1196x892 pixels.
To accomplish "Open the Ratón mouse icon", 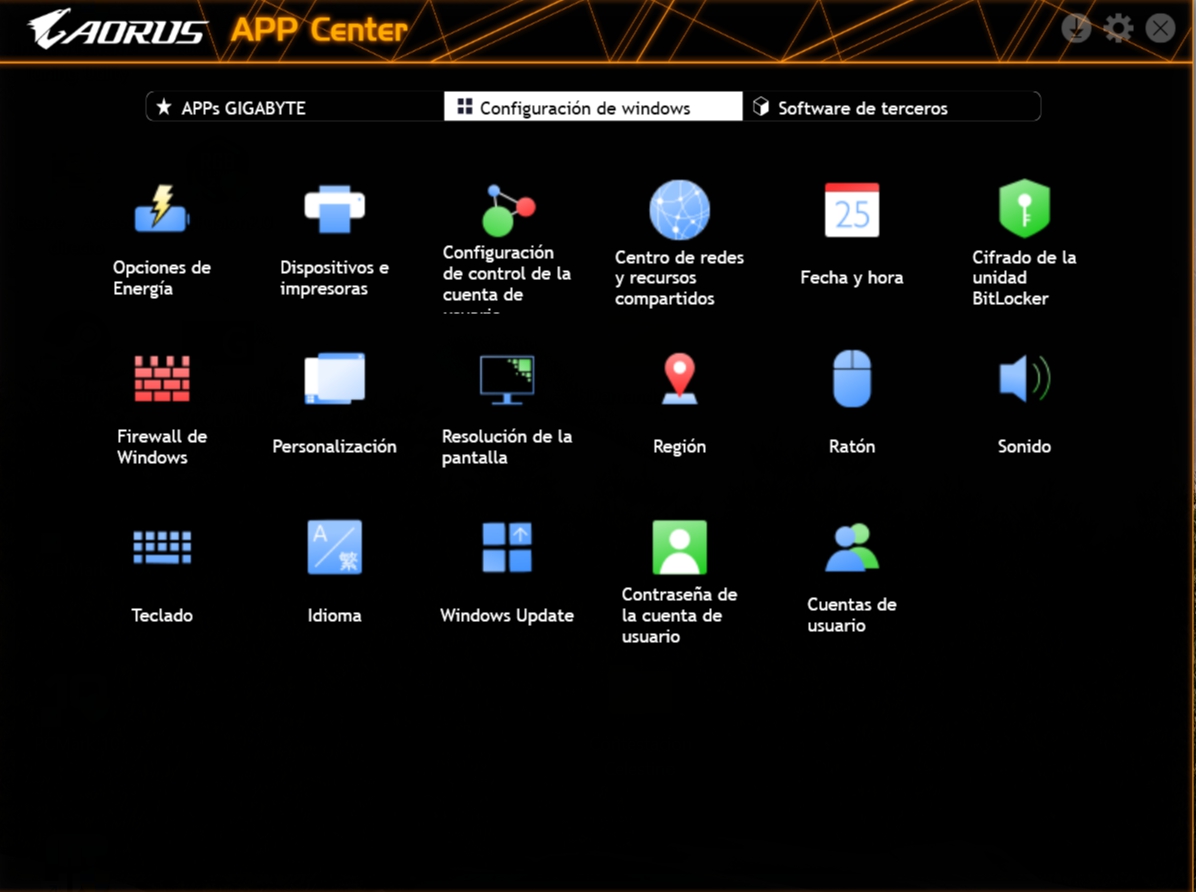I will 852,378.
